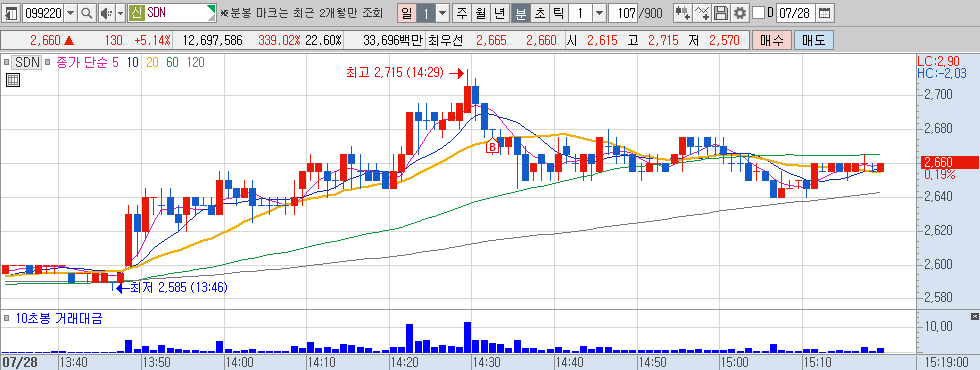The image size is (980, 370).
Task: Open the calendar date picker icon
Action: click(x=825, y=12)
